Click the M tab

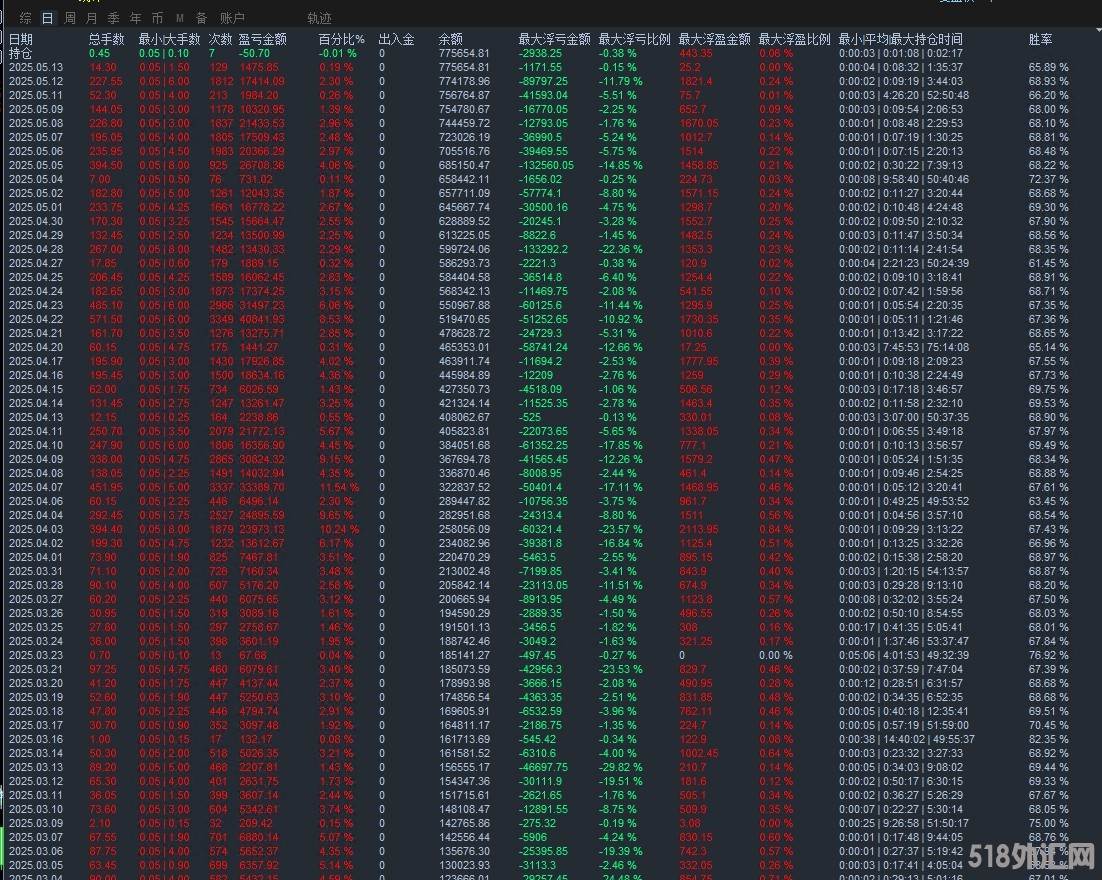tap(180, 18)
